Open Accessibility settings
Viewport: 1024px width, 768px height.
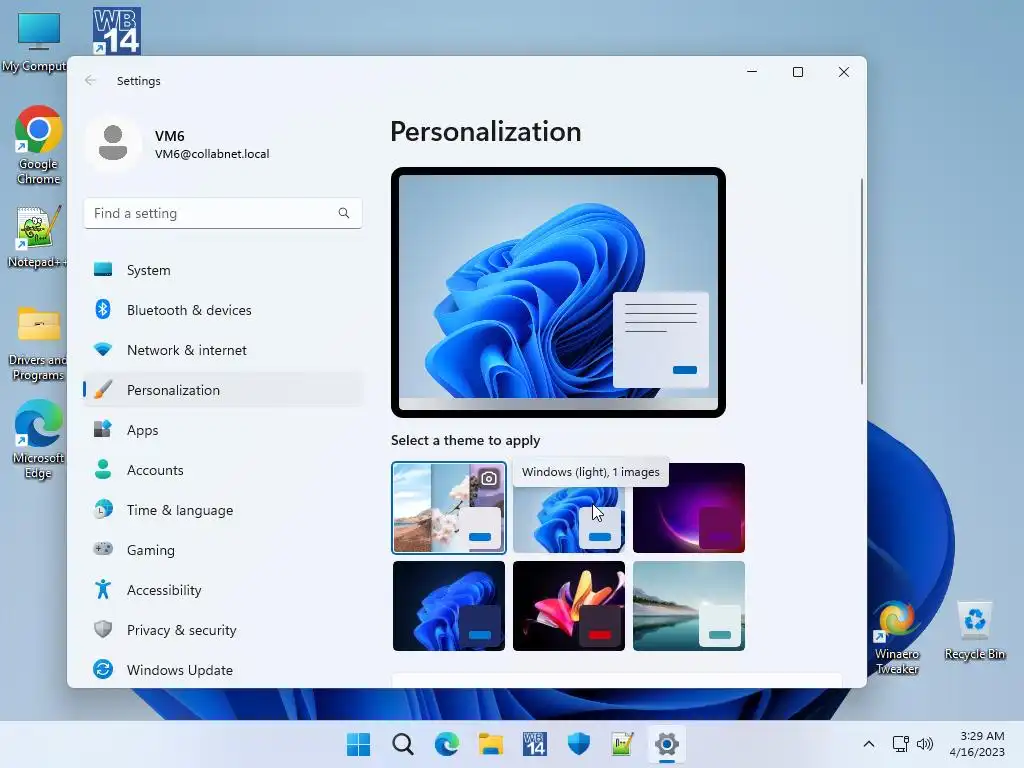223,590
